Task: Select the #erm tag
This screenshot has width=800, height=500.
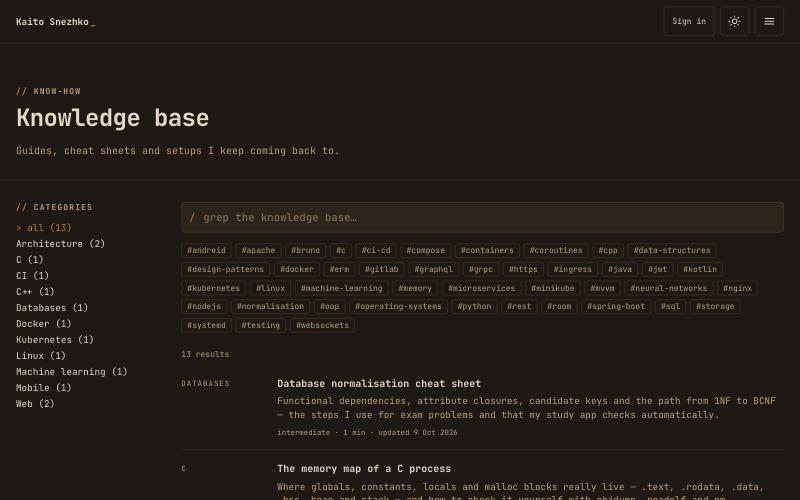Action: tap(339, 269)
